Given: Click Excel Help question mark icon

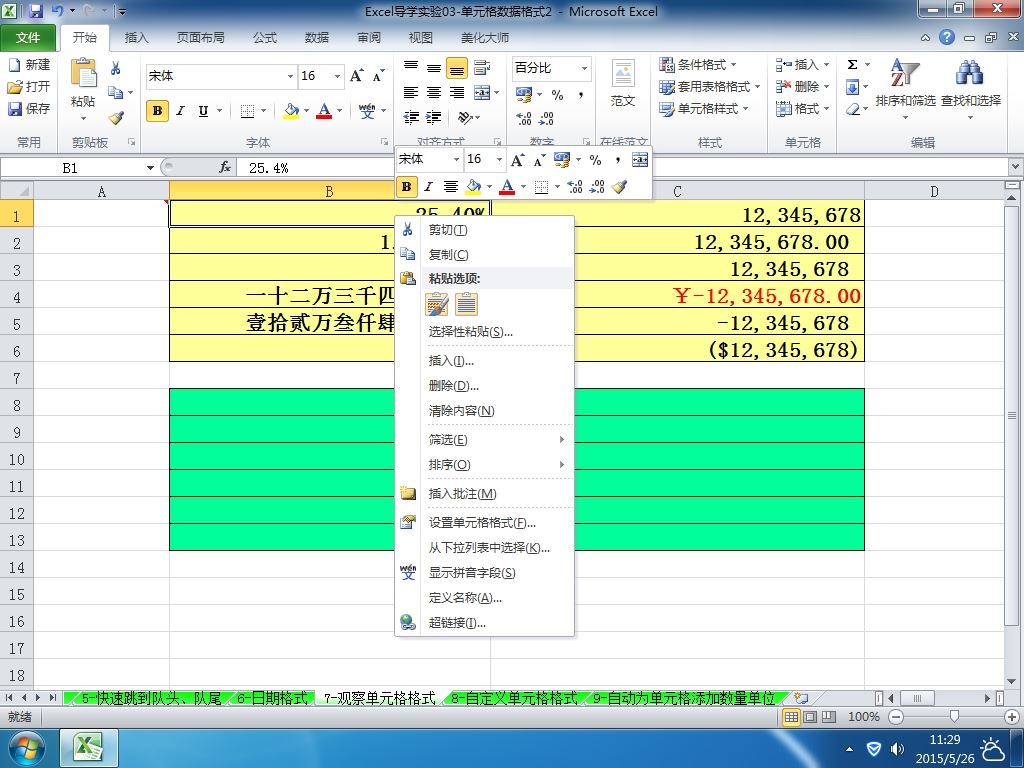Looking at the screenshot, I should [947, 37].
